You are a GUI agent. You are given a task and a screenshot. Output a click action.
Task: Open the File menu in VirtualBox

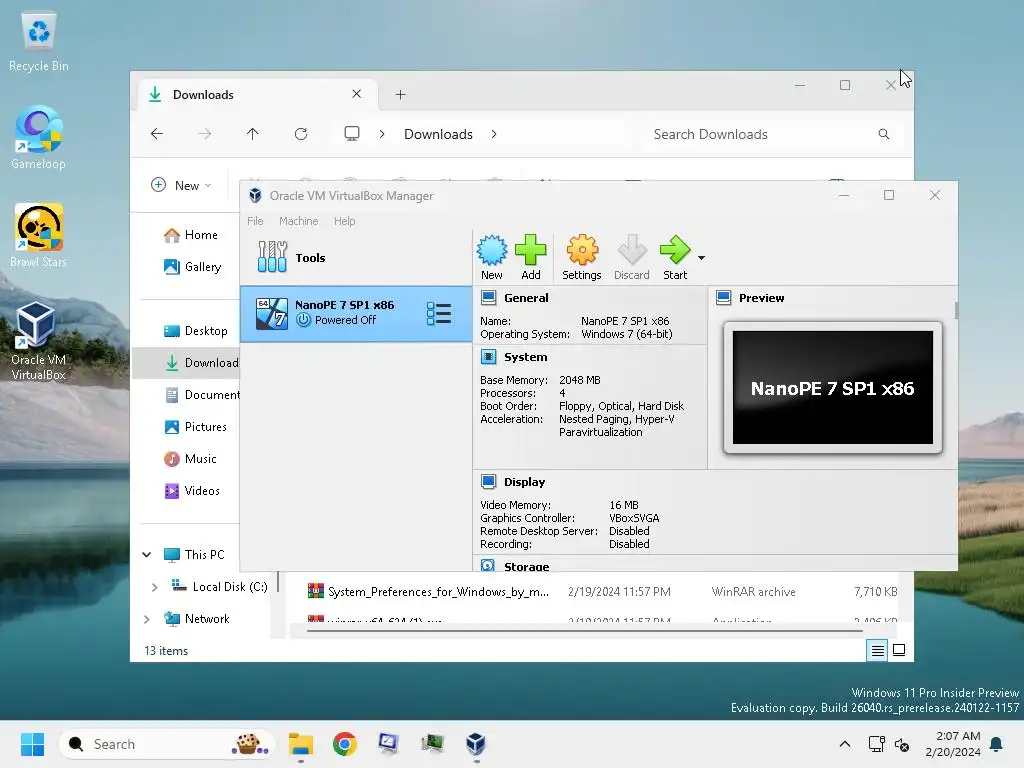coord(255,221)
